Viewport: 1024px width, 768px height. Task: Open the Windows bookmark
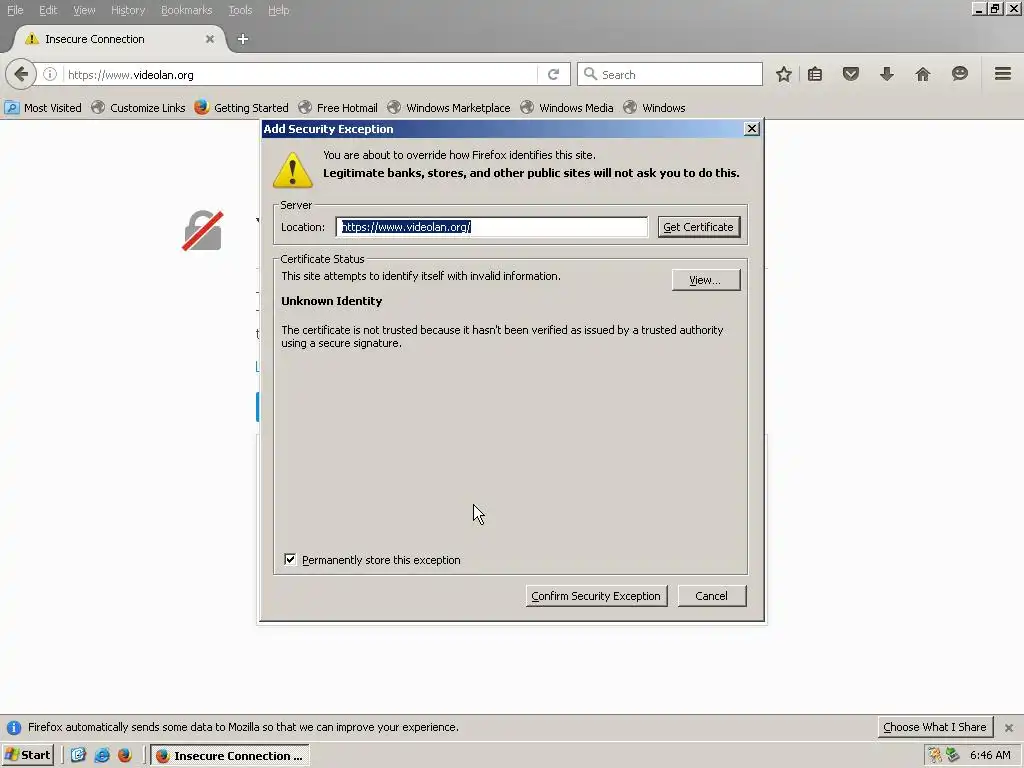(654, 108)
